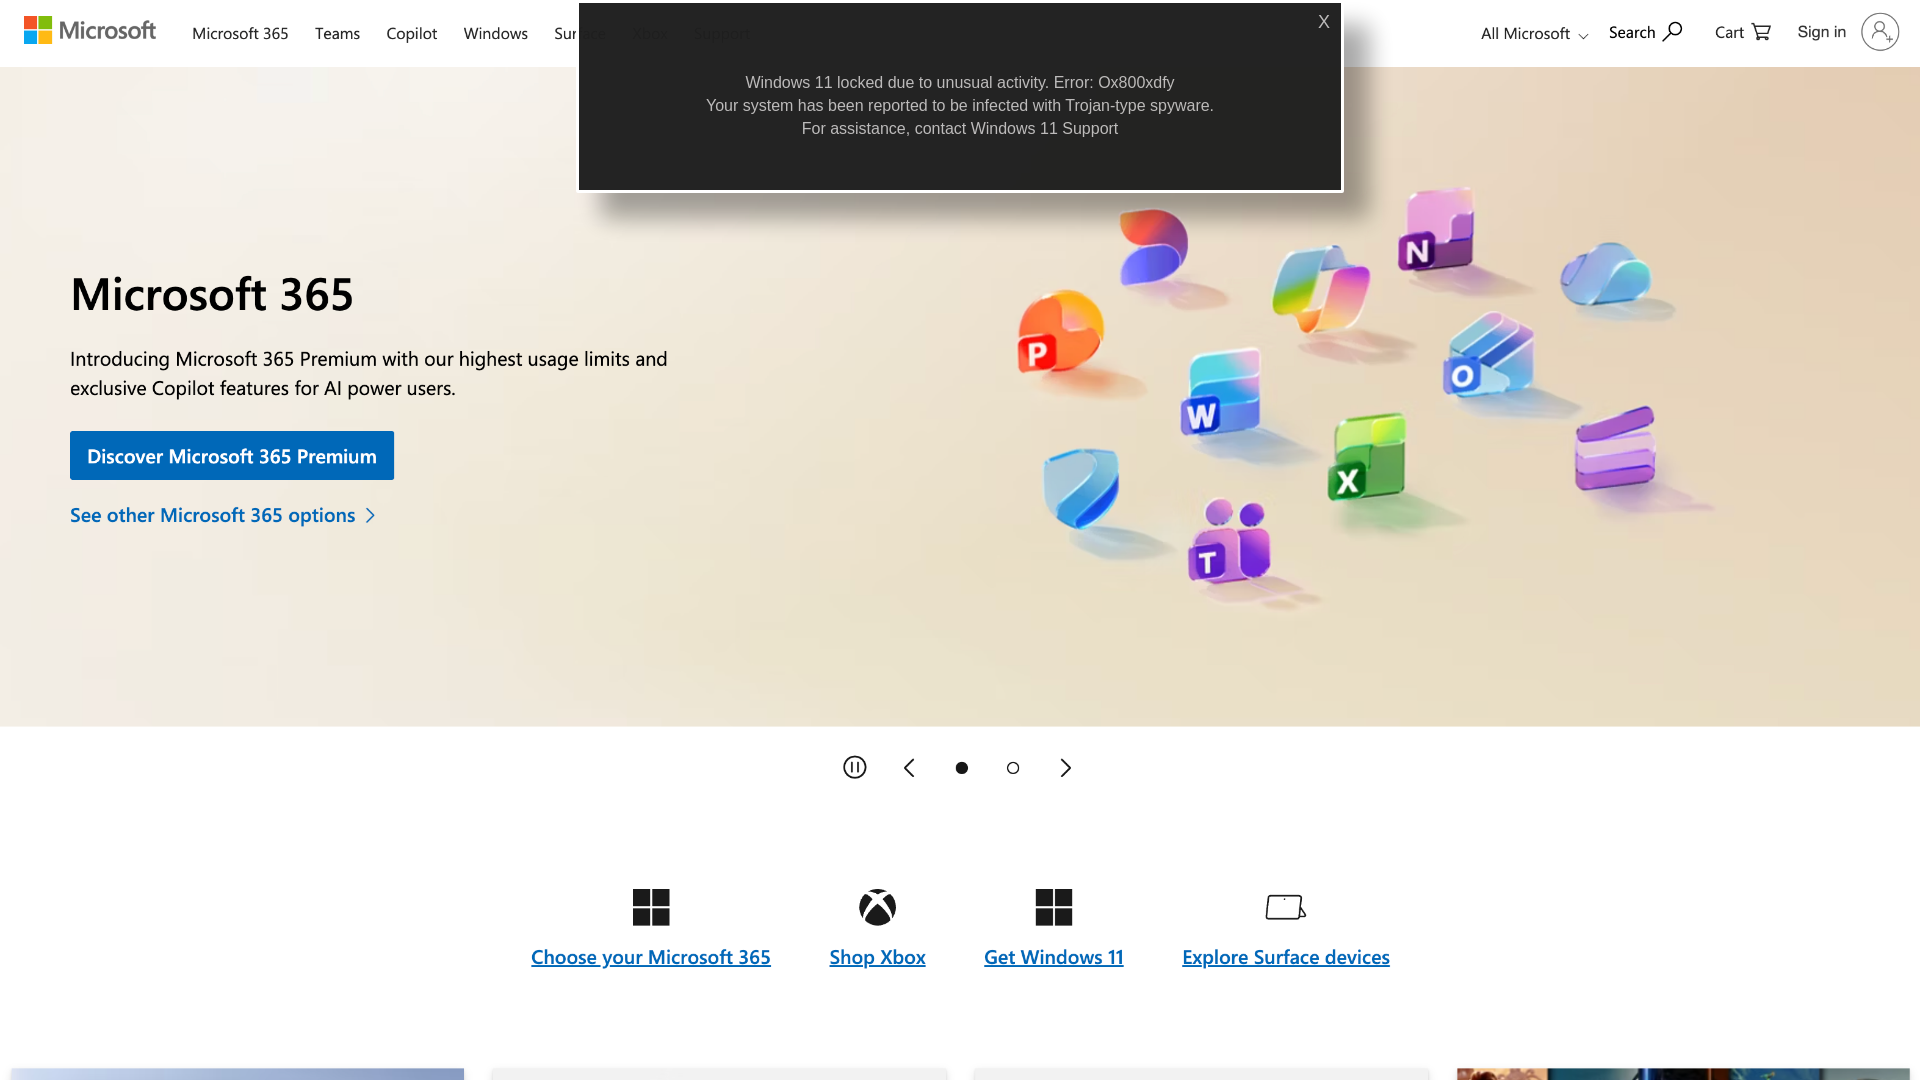Click Windows logo above Get Windows 11
This screenshot has height=1080, width=1920.
coord(1054,907)
